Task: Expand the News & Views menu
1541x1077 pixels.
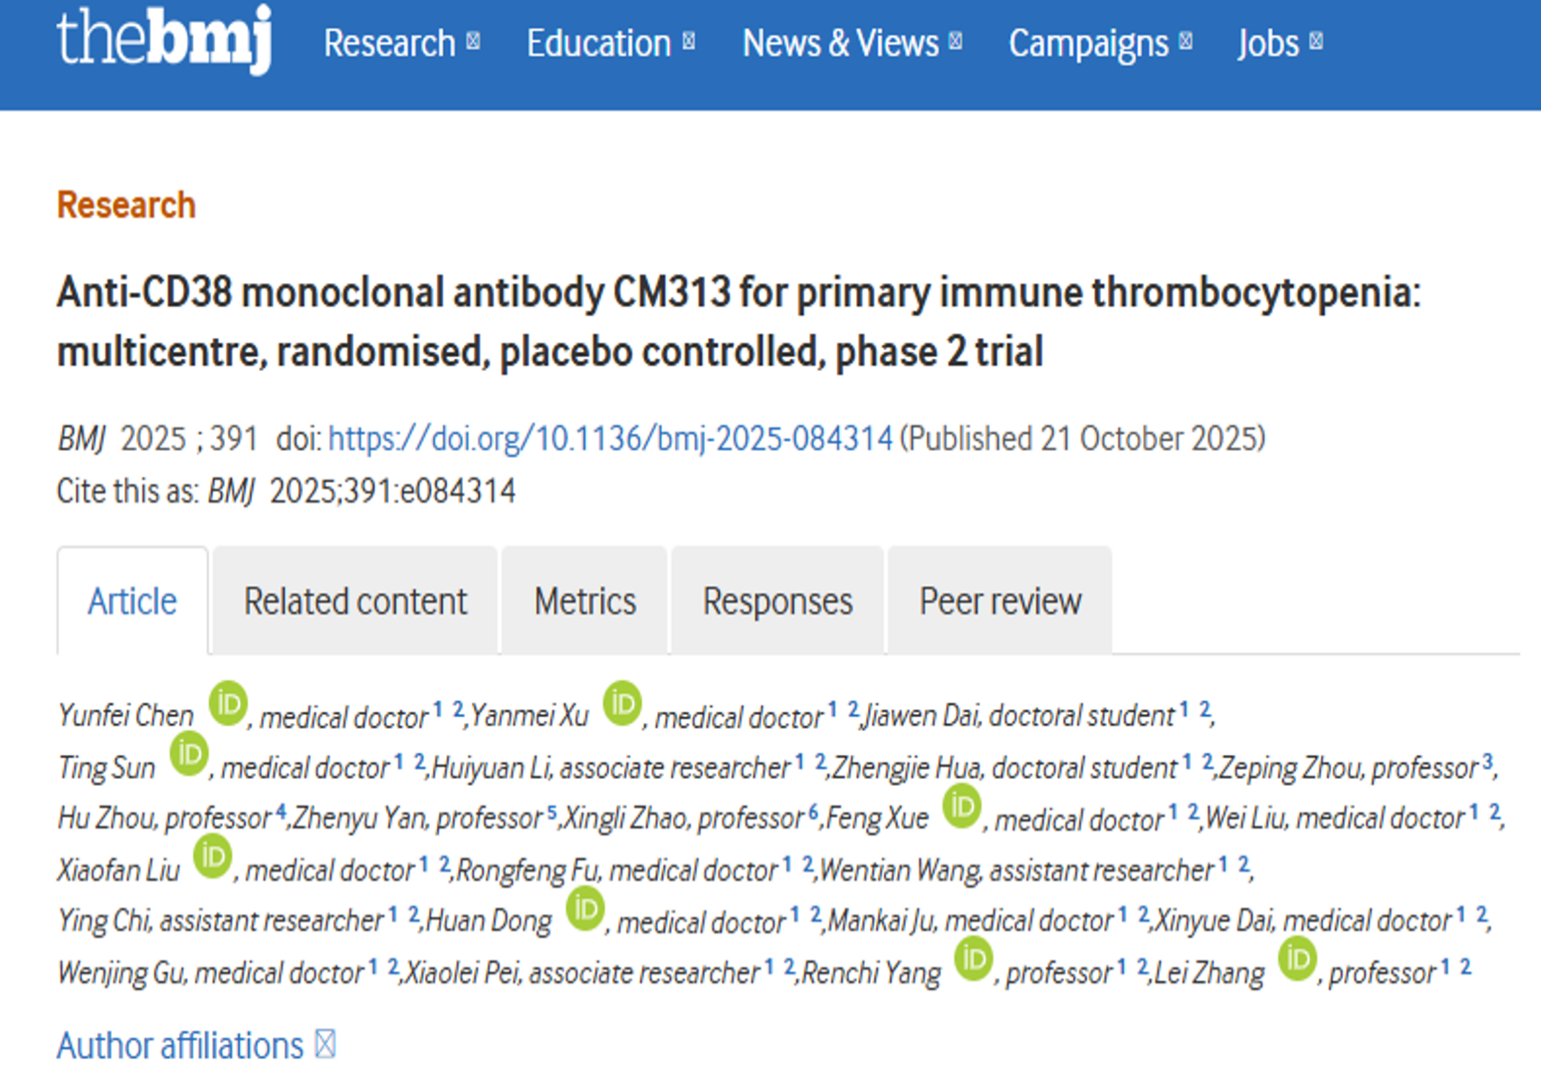Action: [851, 43]
